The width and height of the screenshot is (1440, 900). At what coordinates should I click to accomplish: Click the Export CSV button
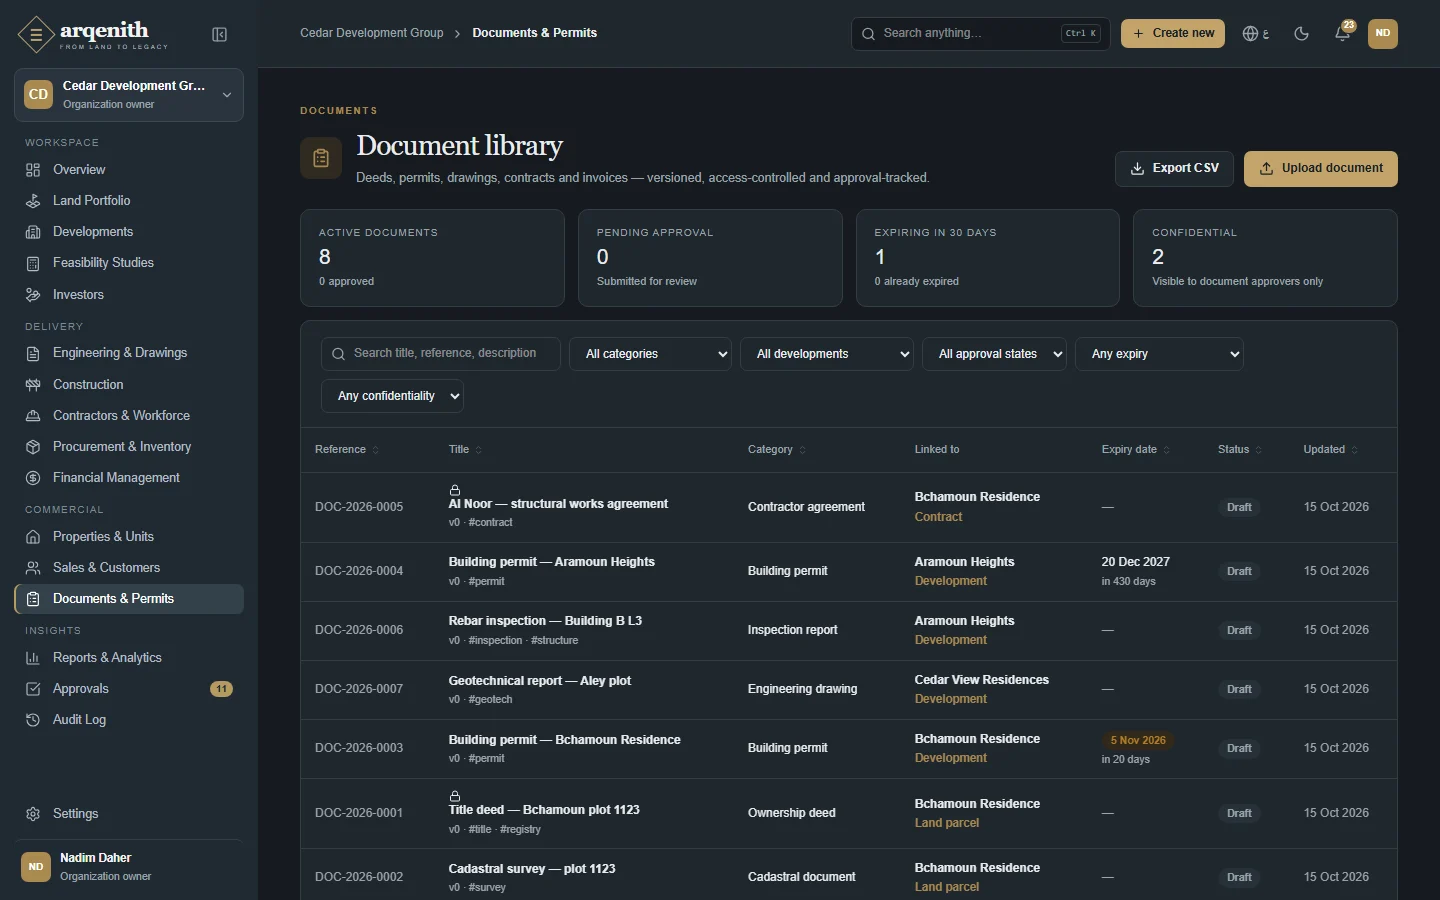pyautogui.click(x=1174, y=169)
